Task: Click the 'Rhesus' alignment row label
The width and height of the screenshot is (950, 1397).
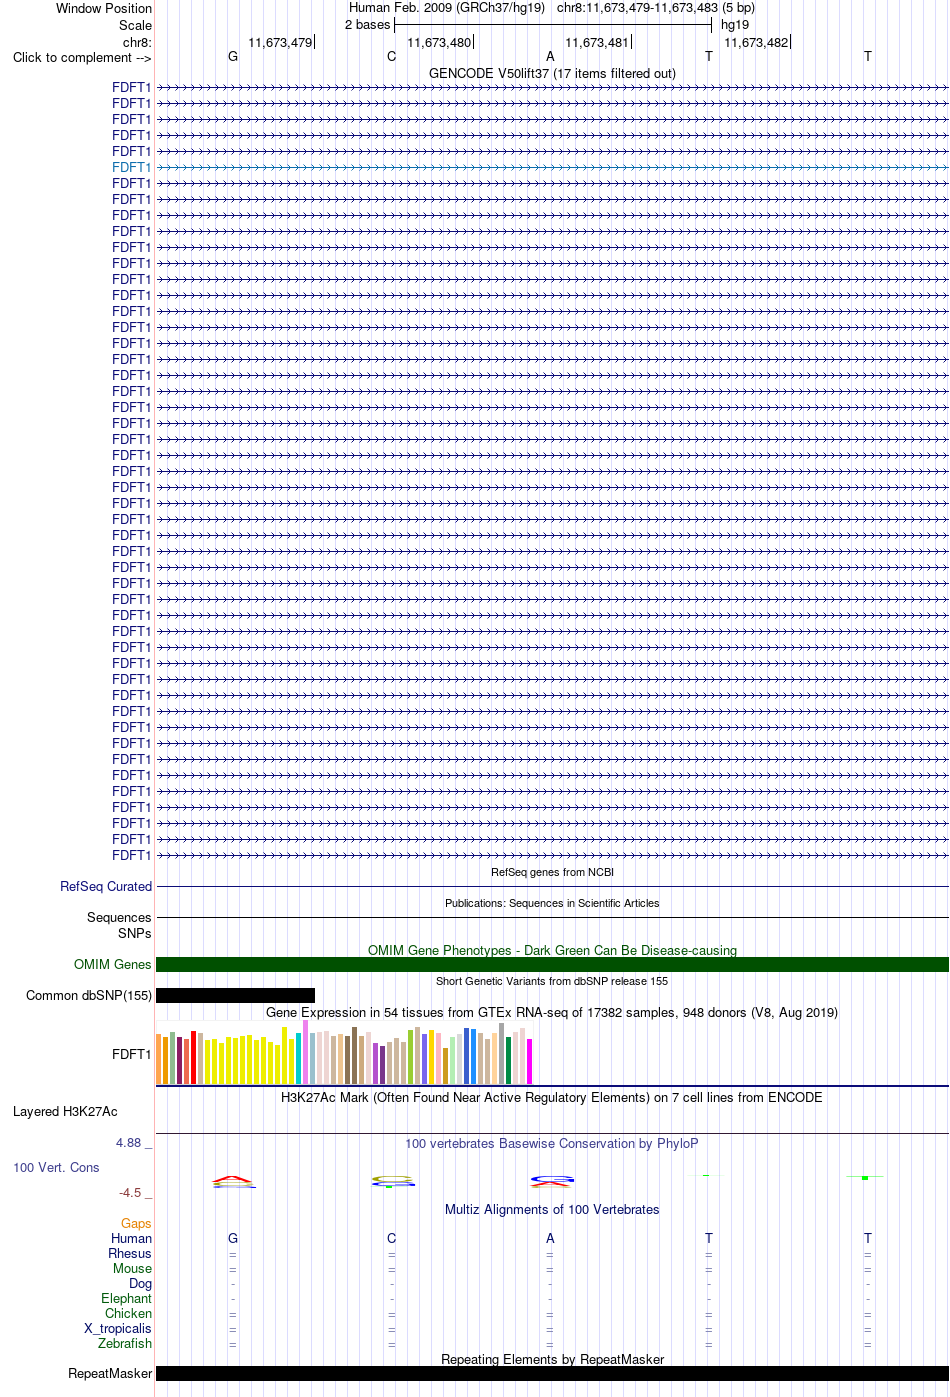Action: point(130,1253)
